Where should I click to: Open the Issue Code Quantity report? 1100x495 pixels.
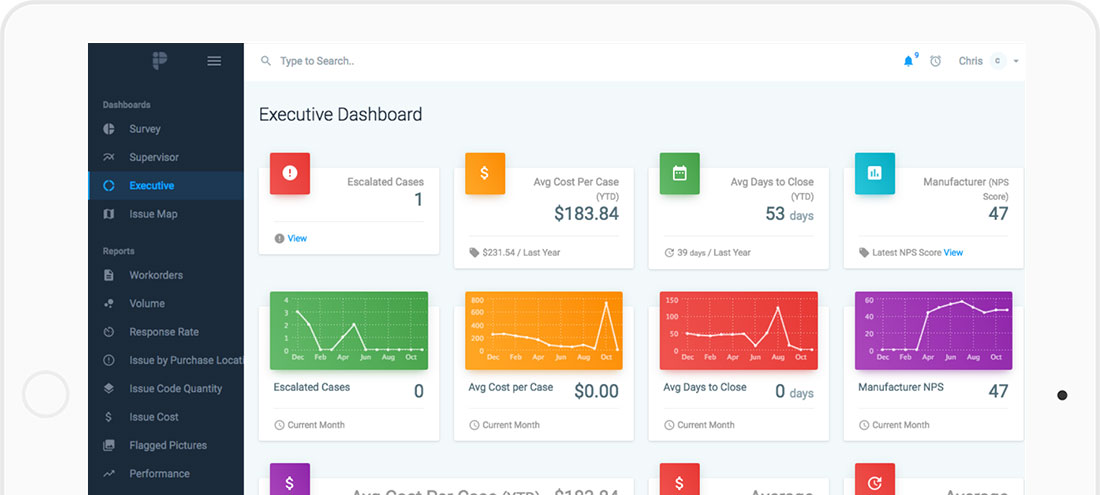tap(166, 388)
